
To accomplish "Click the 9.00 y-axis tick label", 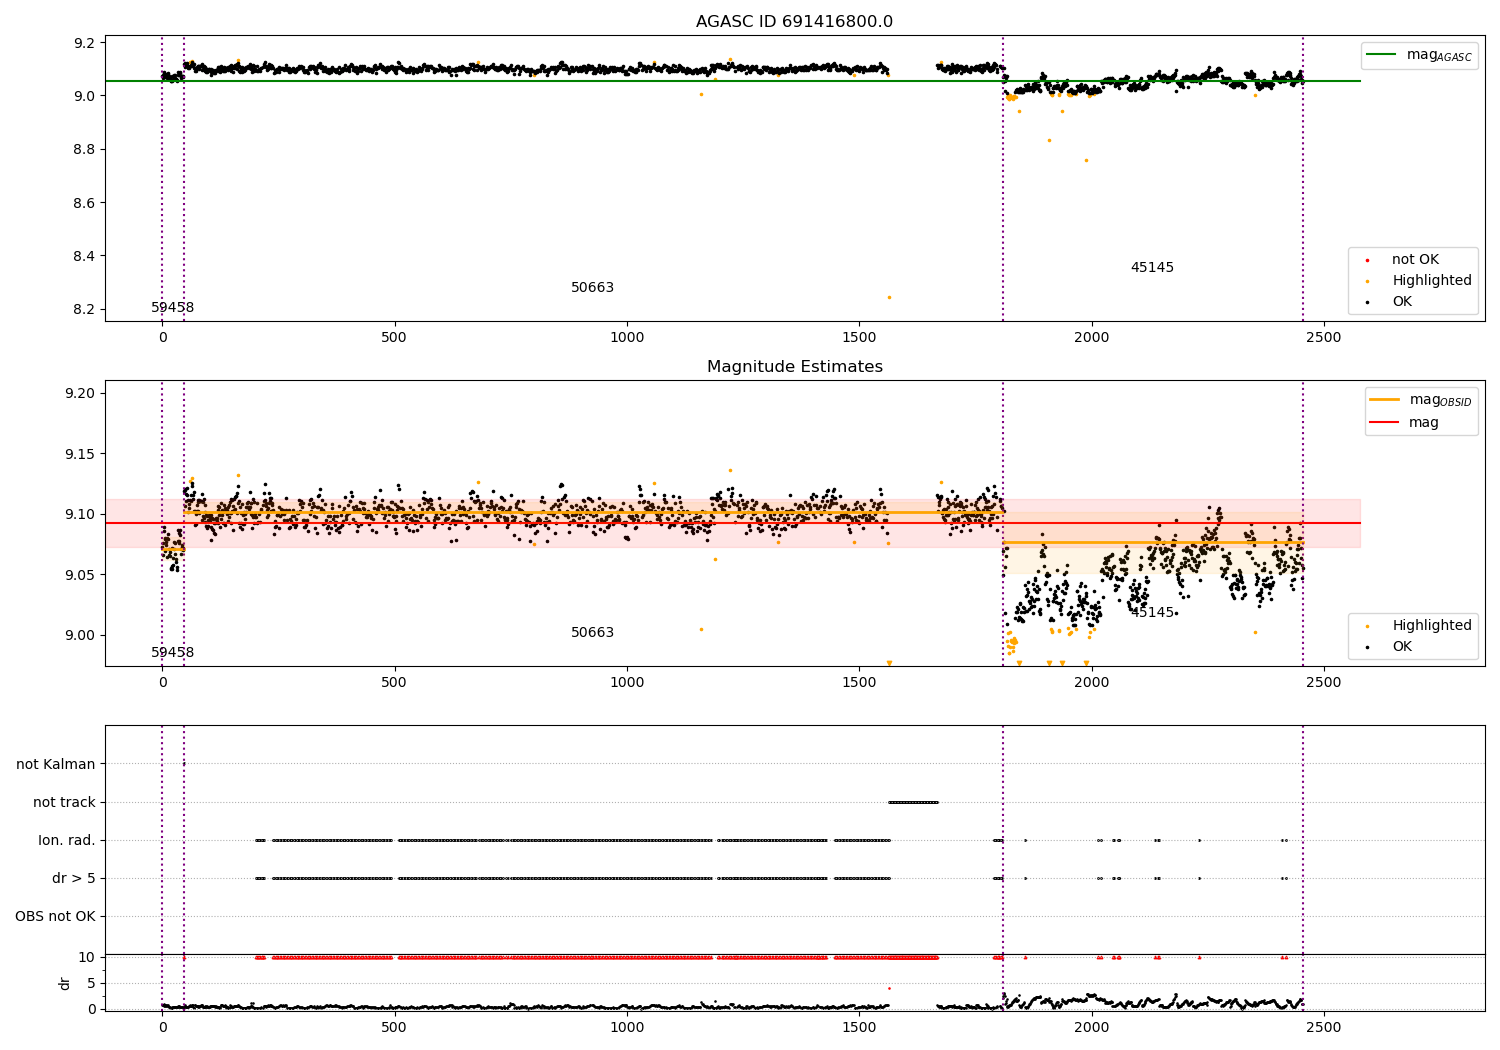I will pos(80,636).
